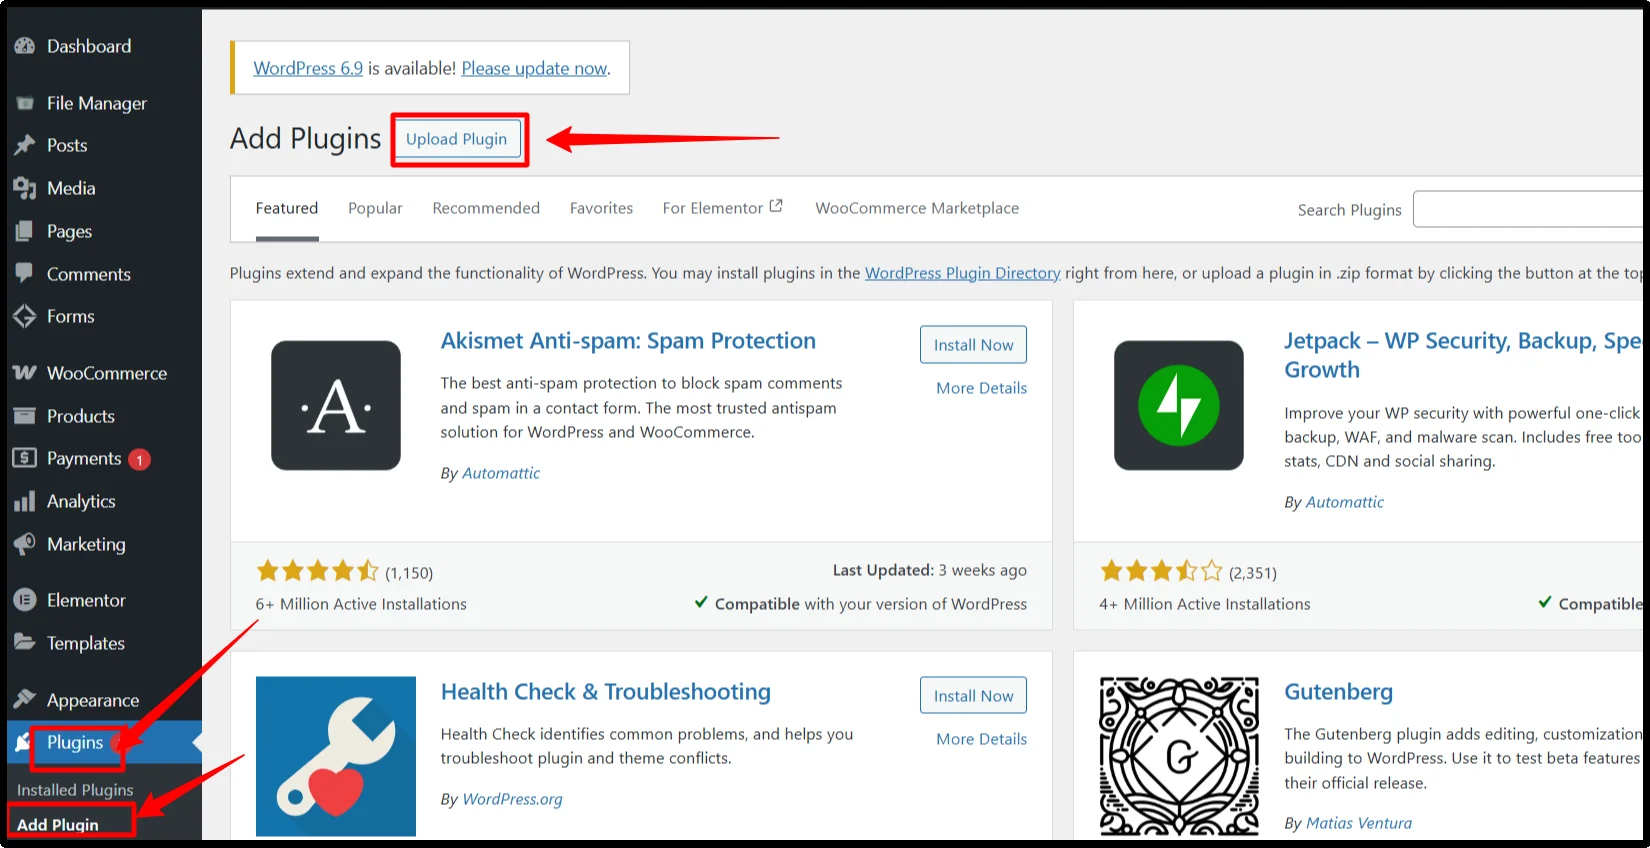Screen dimensions: 1650x848
Task: Install the Health Check & Troubleshooting plugin
Action: [973, 696]
